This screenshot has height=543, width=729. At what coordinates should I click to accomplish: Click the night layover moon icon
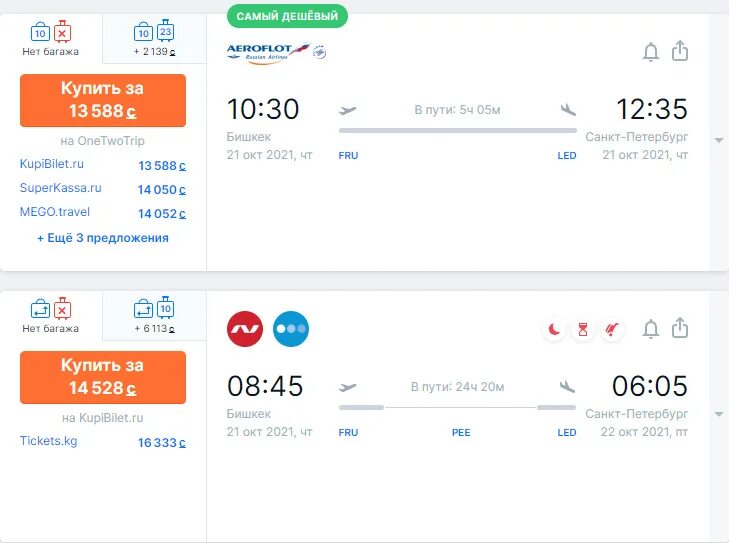click(x=554, y=330)
